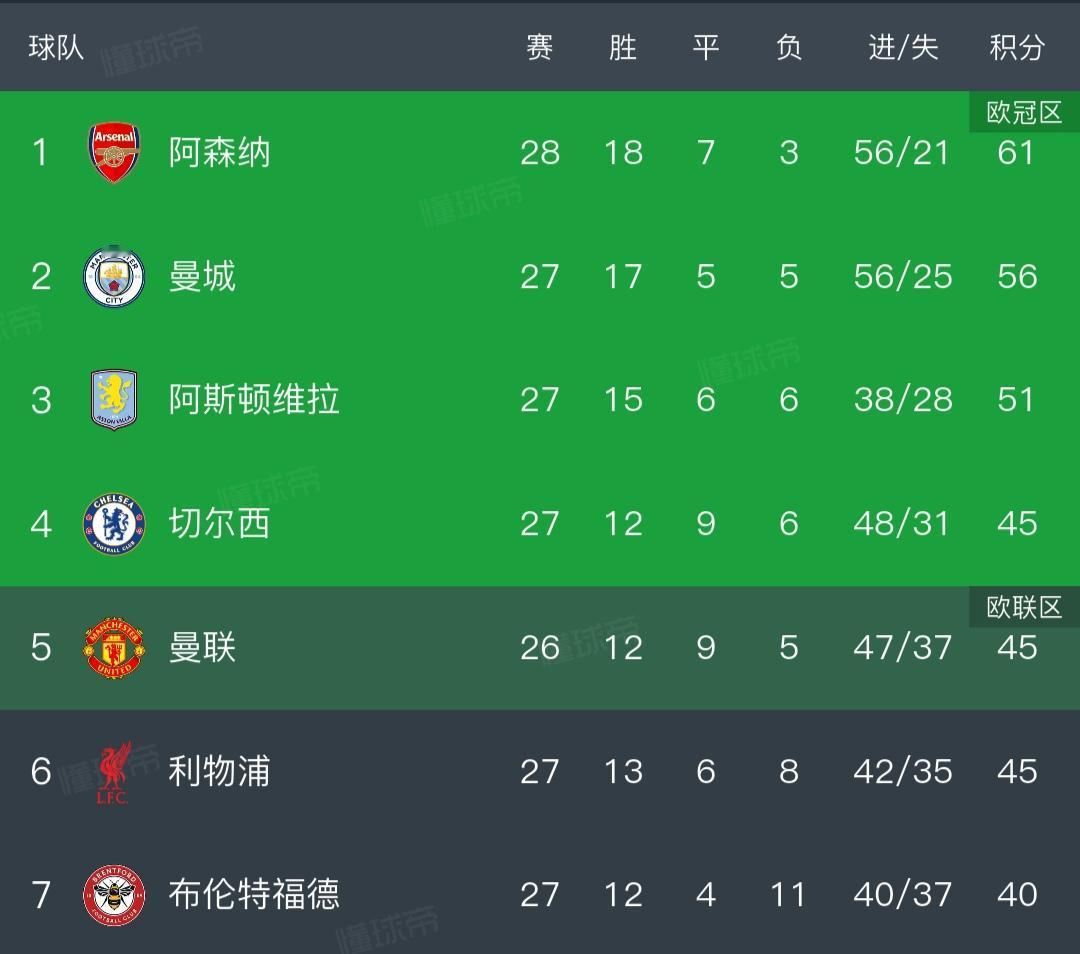Select the 布伦特福德 team name
1080x954 pixels.
pos(254,895)
